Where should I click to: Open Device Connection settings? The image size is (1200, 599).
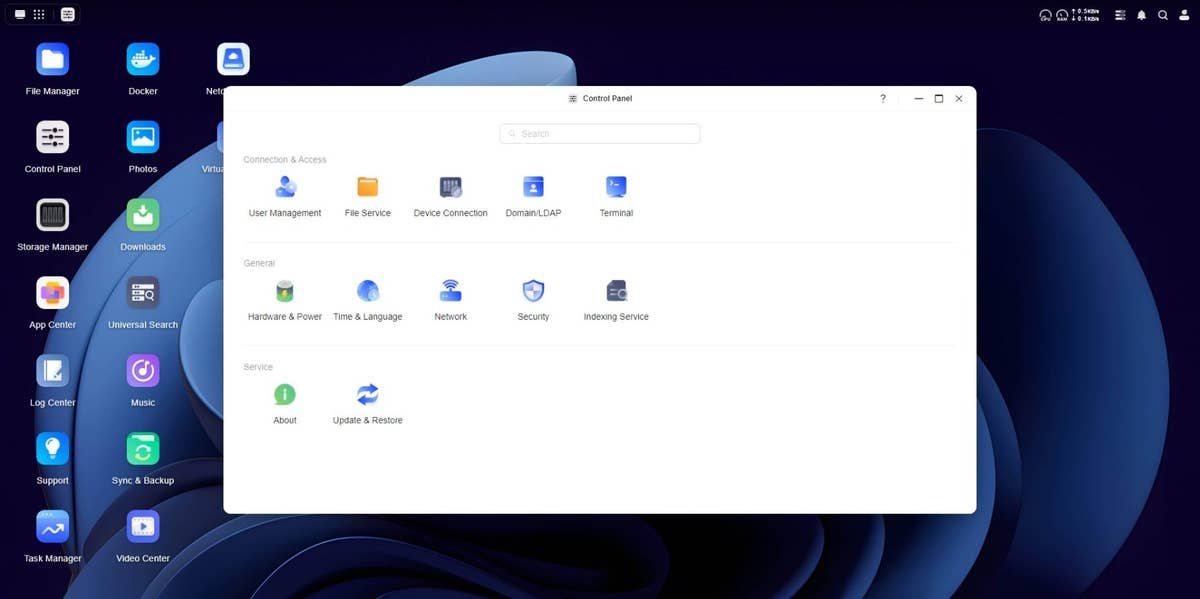[451, 188]
